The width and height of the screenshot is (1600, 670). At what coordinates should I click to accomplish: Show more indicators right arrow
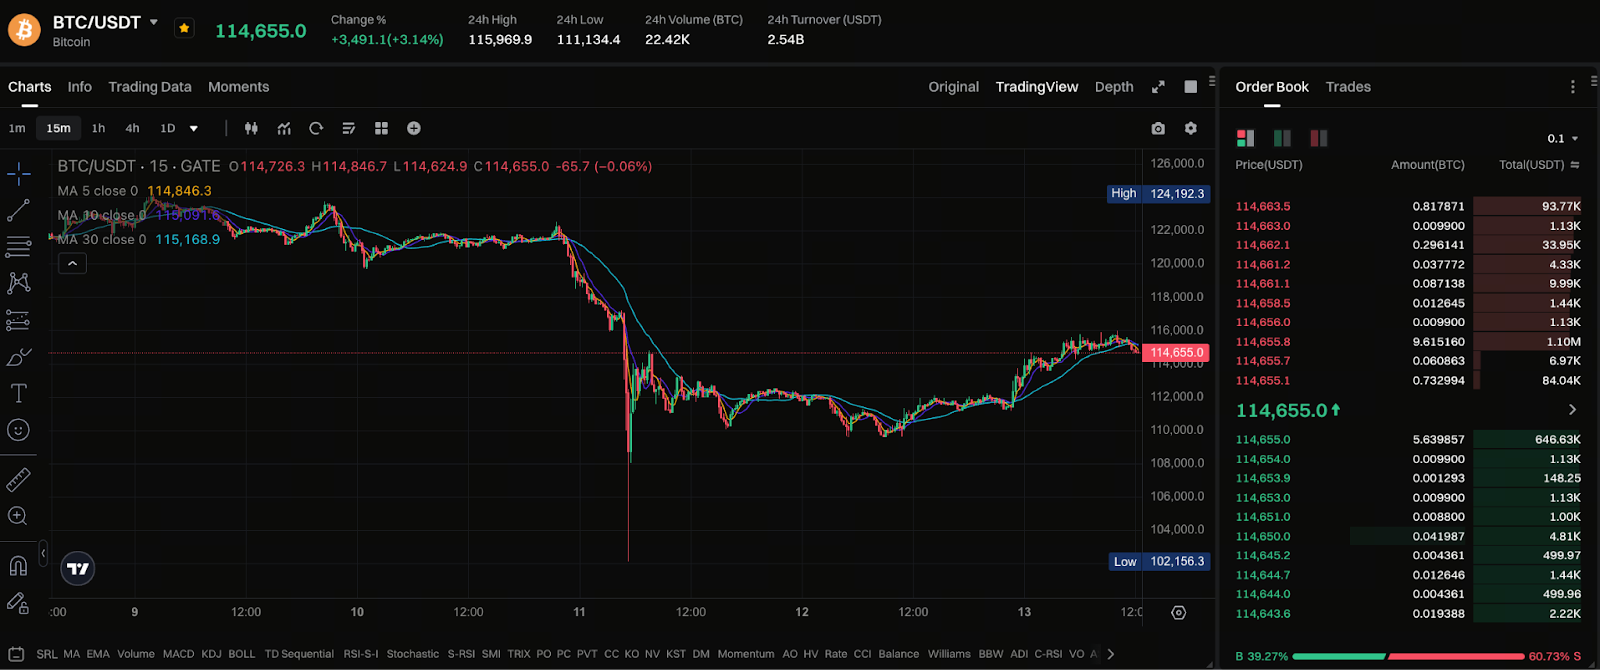pos(1111,654)
